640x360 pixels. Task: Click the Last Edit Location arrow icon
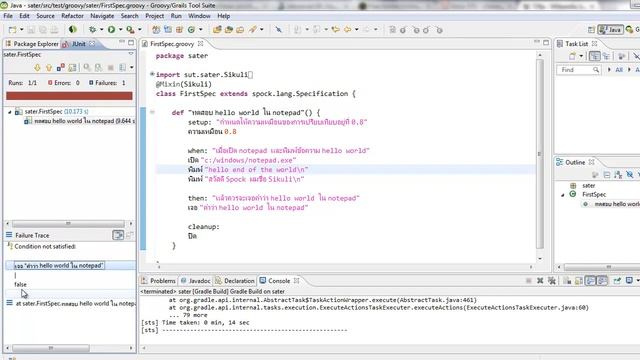click(336, 30)
